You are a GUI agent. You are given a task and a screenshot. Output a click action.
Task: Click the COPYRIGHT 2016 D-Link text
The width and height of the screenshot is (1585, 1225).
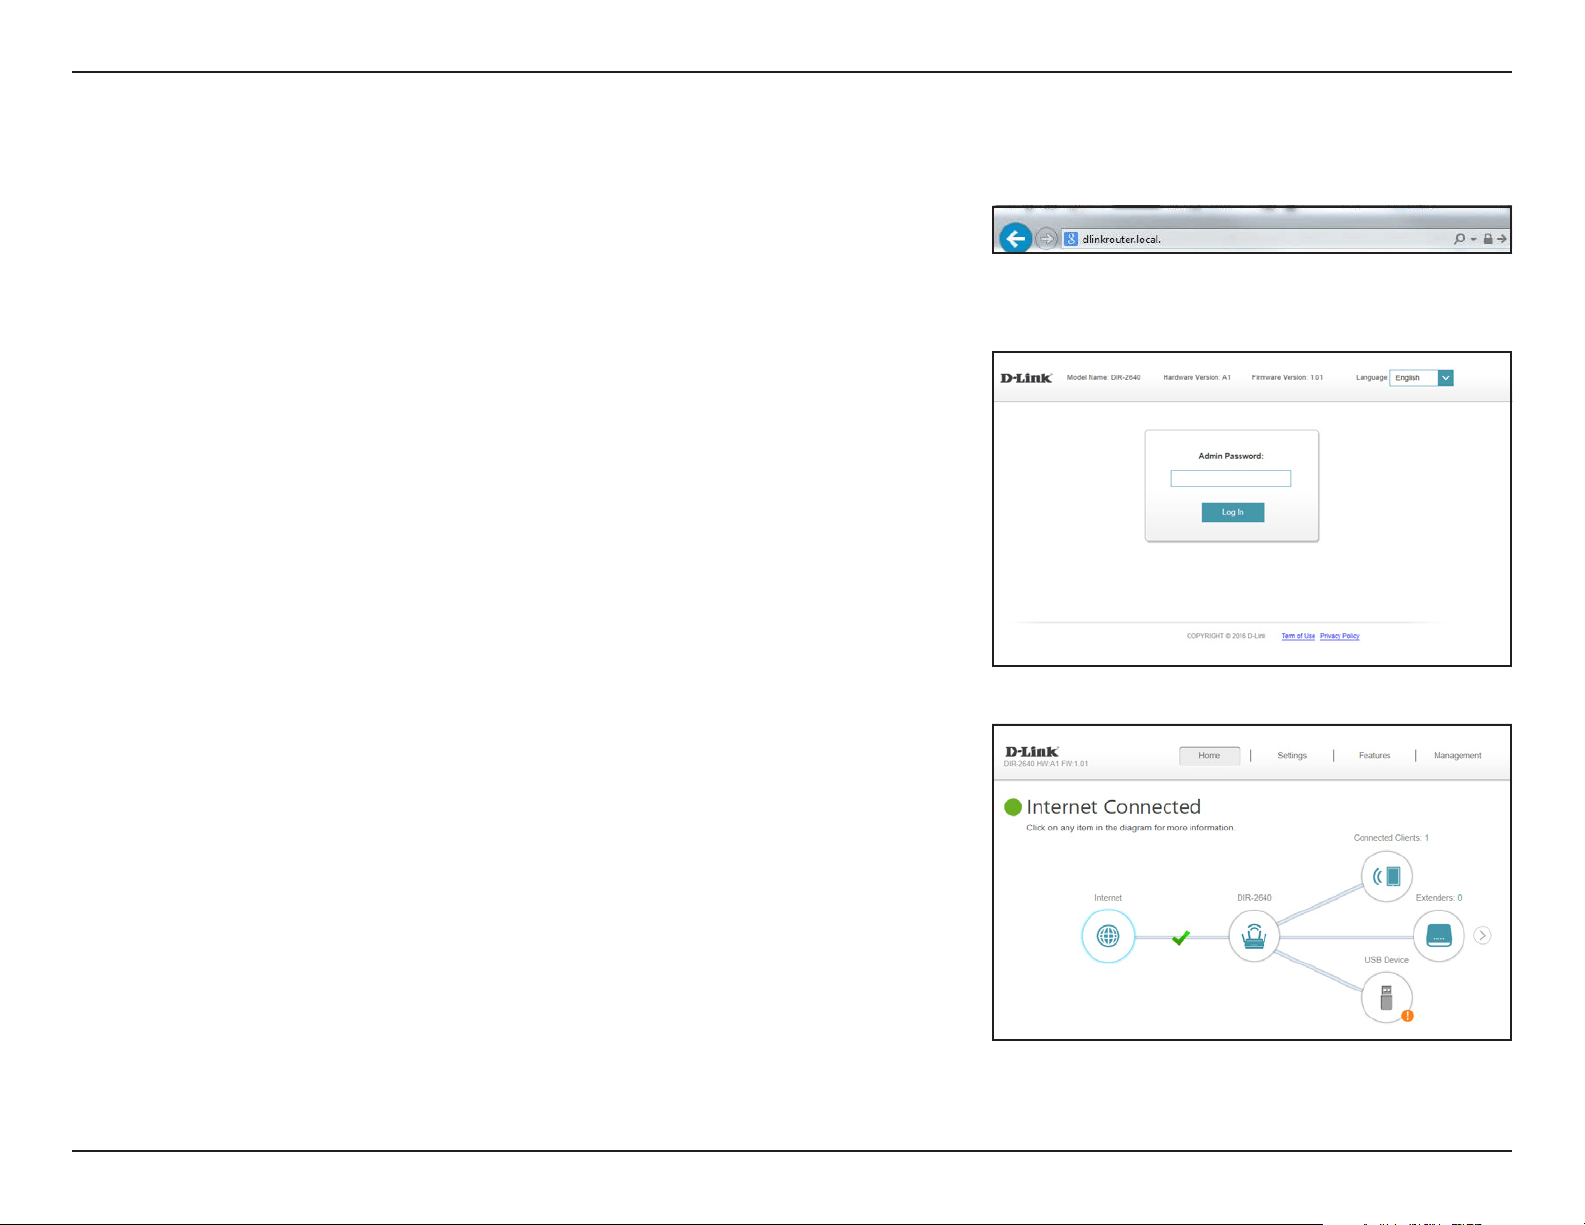coord(1226,636)
